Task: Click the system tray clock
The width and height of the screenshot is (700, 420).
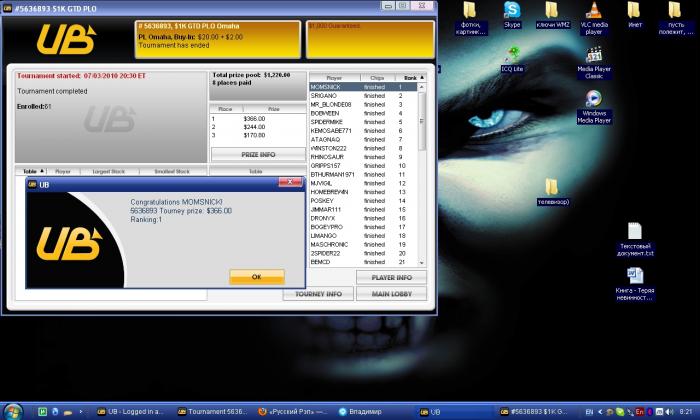Action: pyautogui.click(x=686, y=412)
